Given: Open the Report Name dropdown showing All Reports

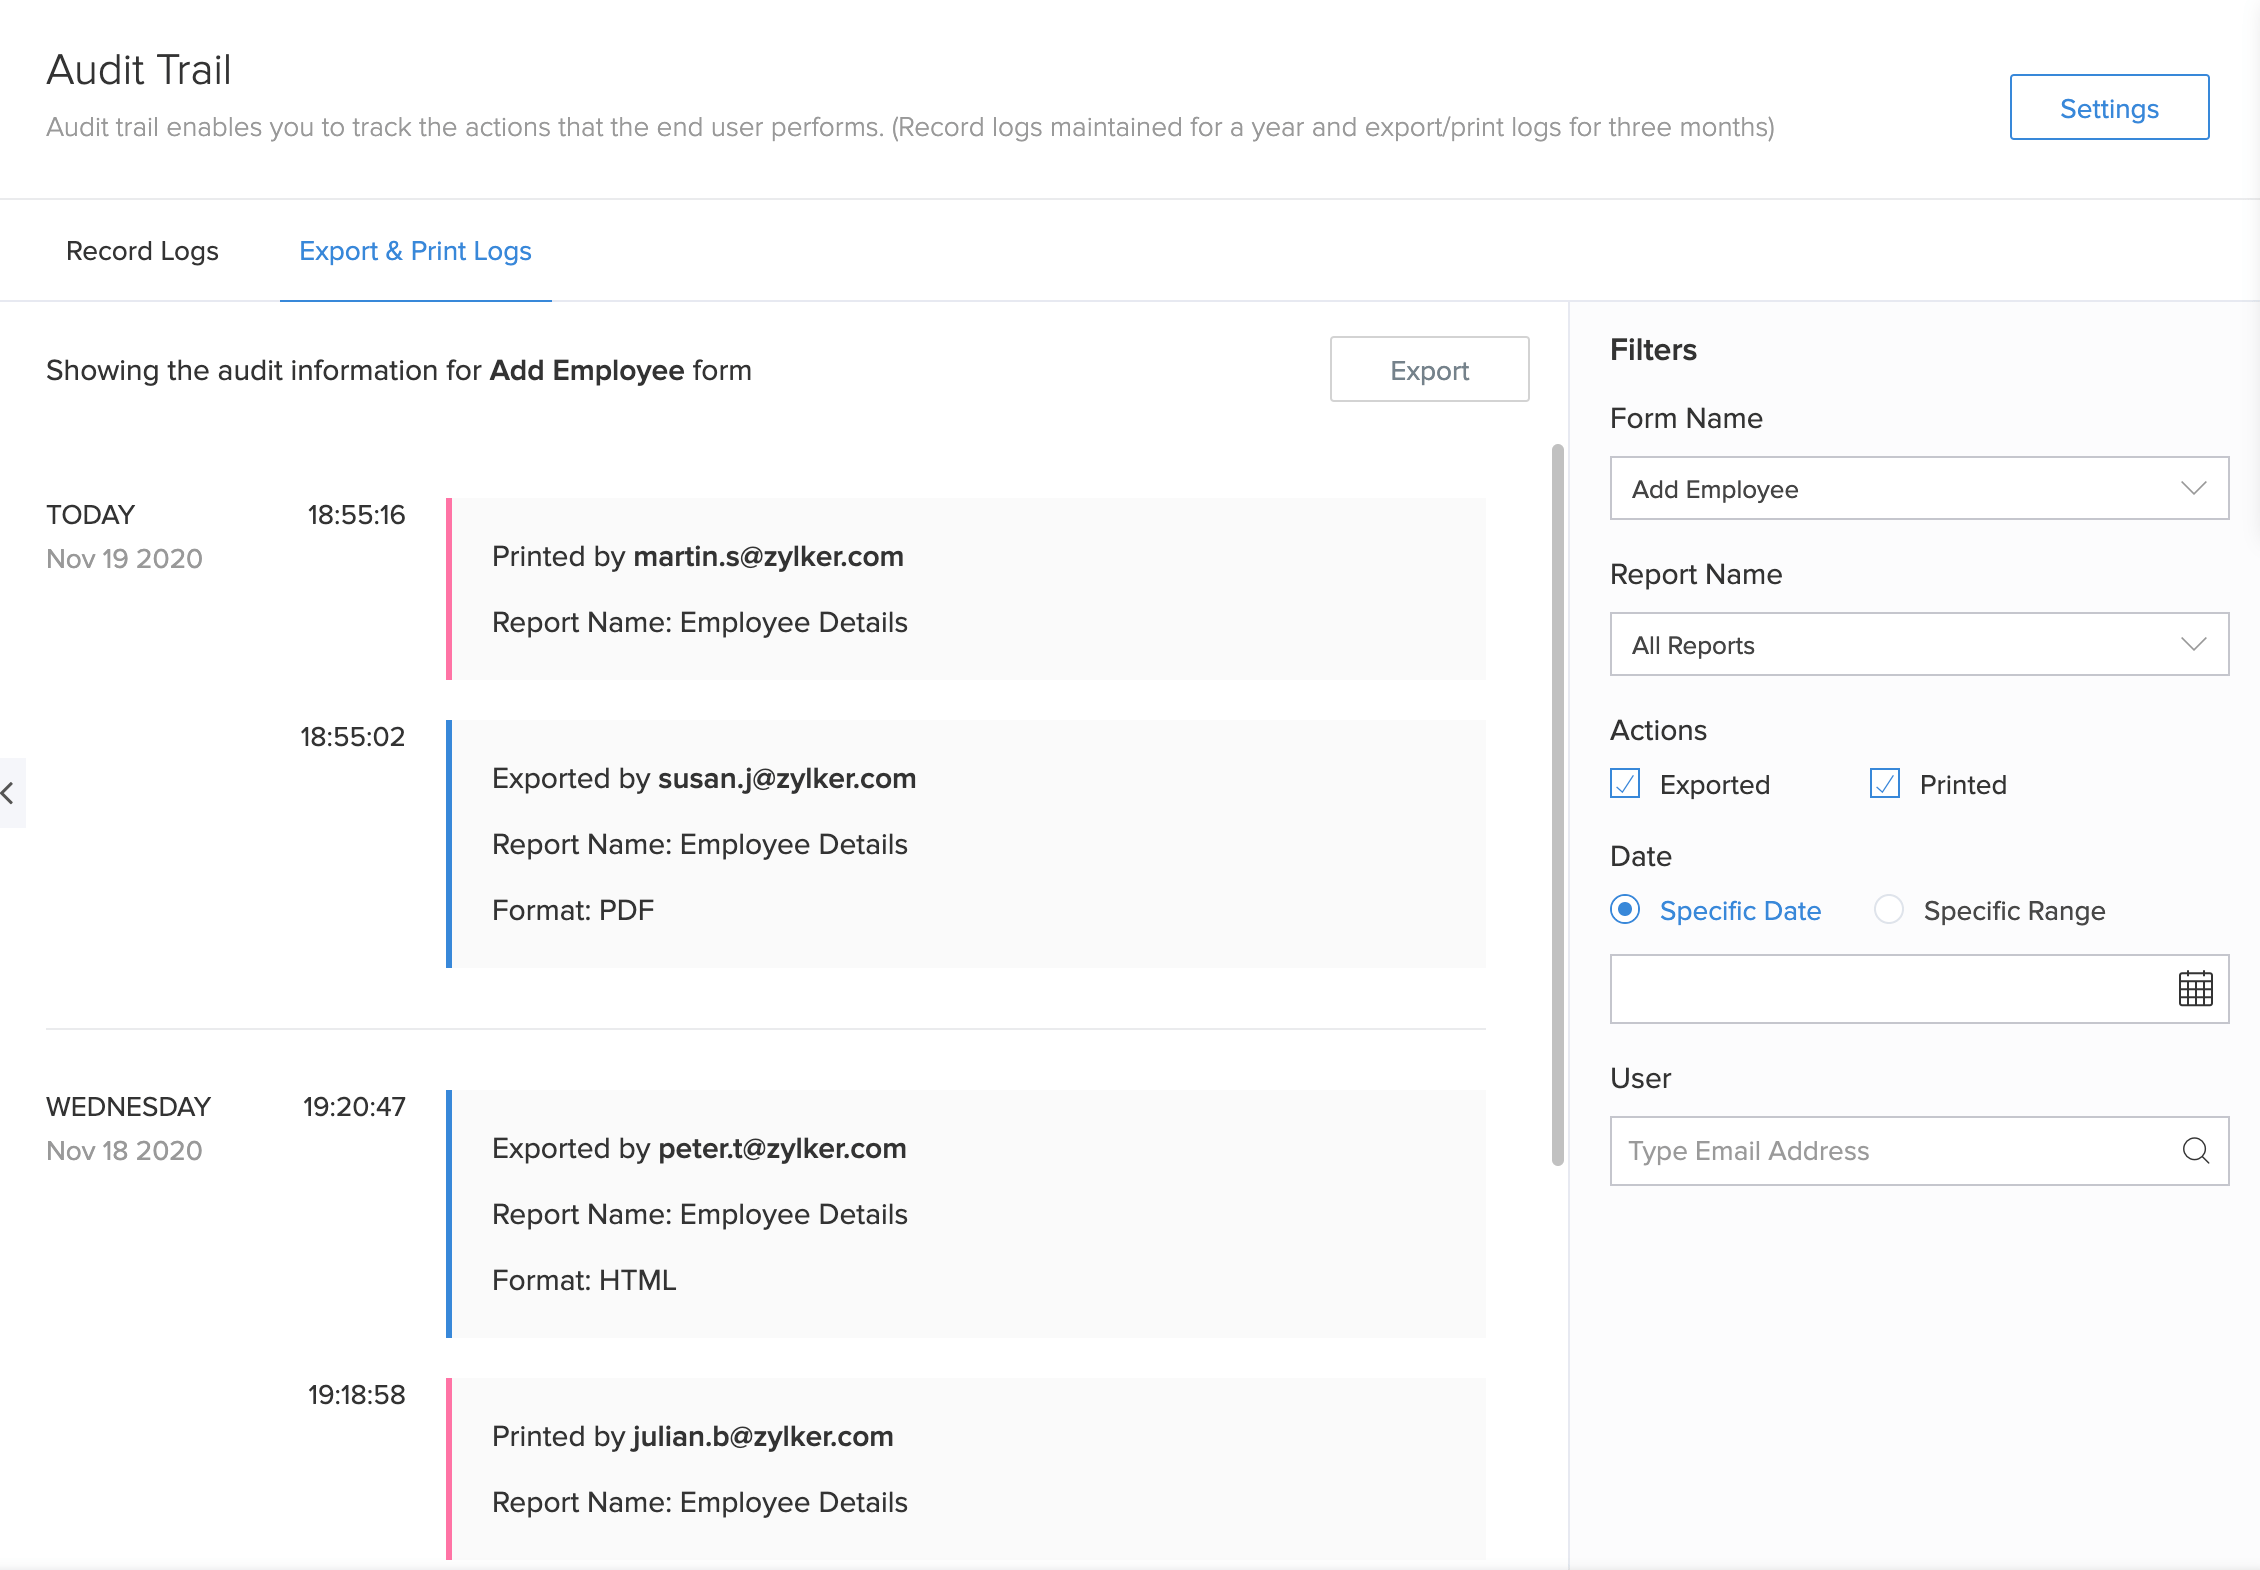Looking at the screenshot, I should [x=1918, y=645].
